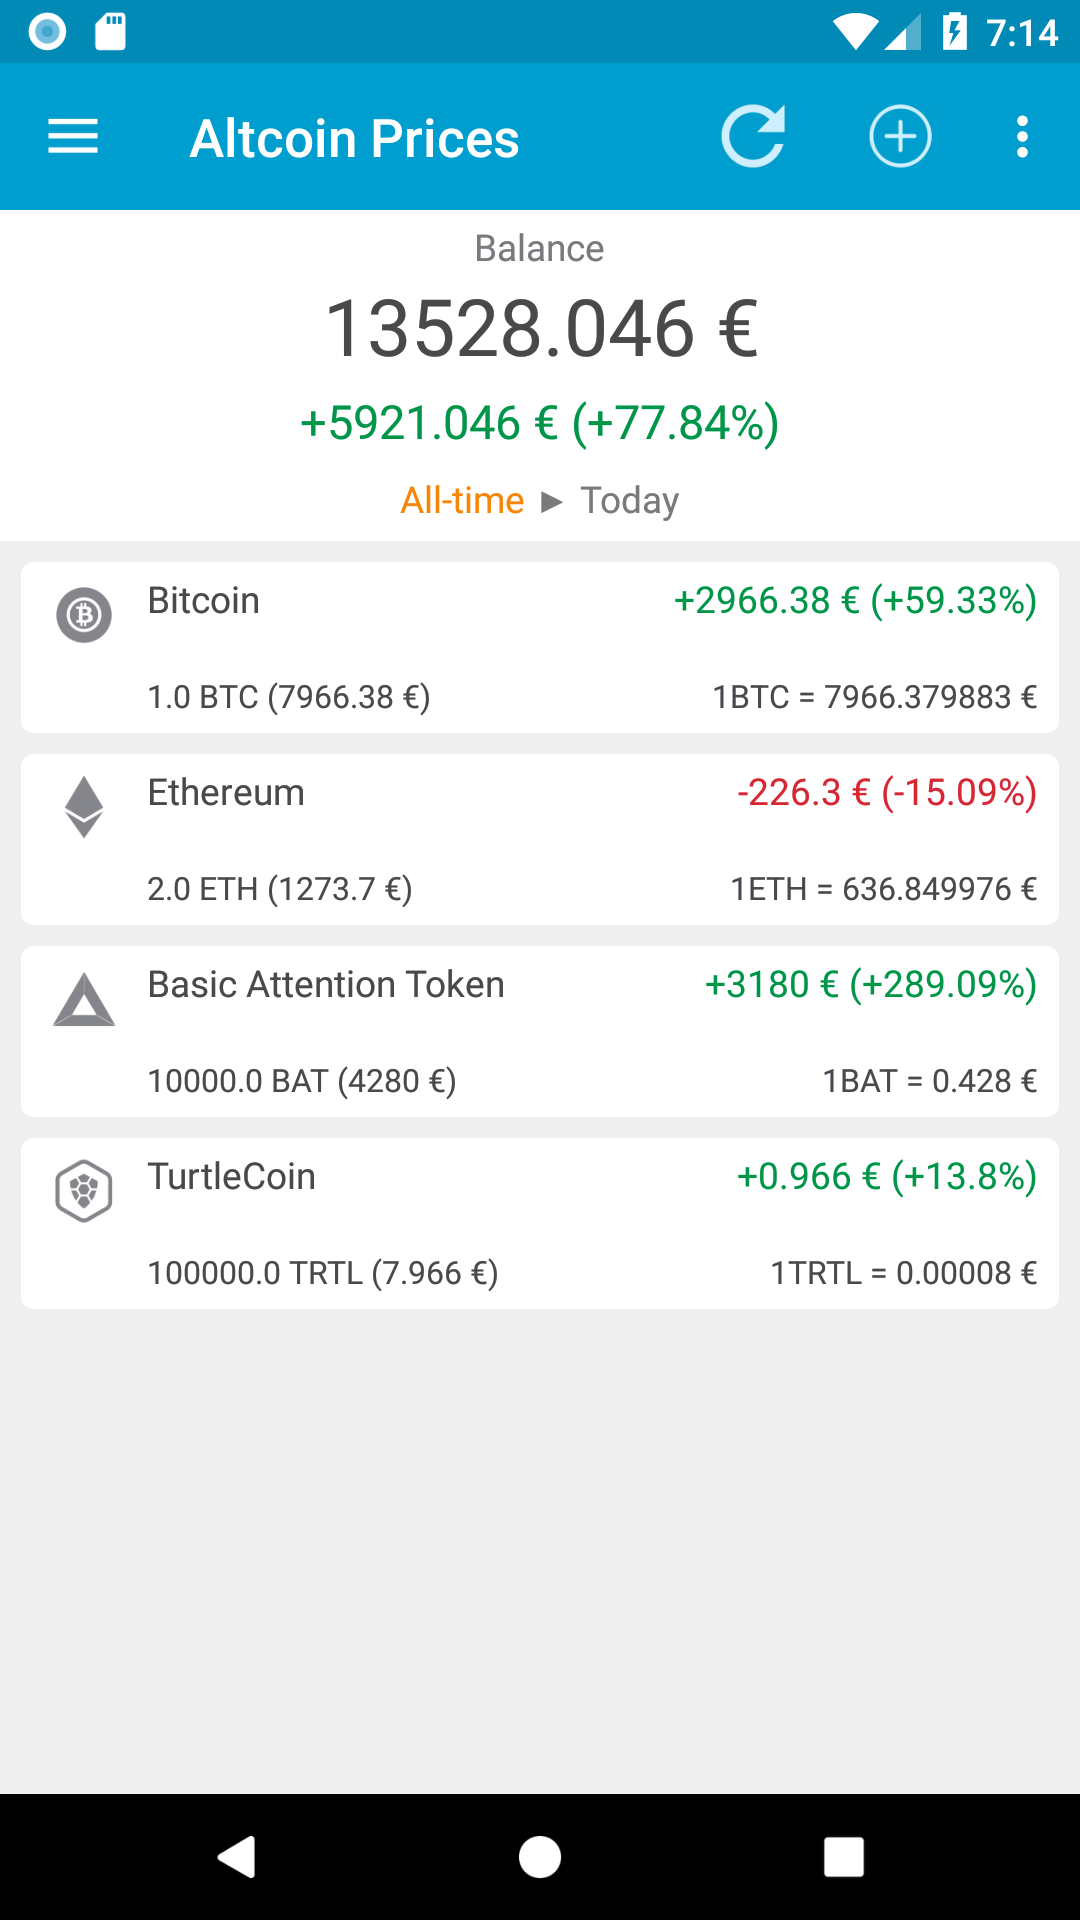Select the TurtleCoin name label
The height and width of the screenshot is (1920, 1080).
click(x=231, y=1177)
